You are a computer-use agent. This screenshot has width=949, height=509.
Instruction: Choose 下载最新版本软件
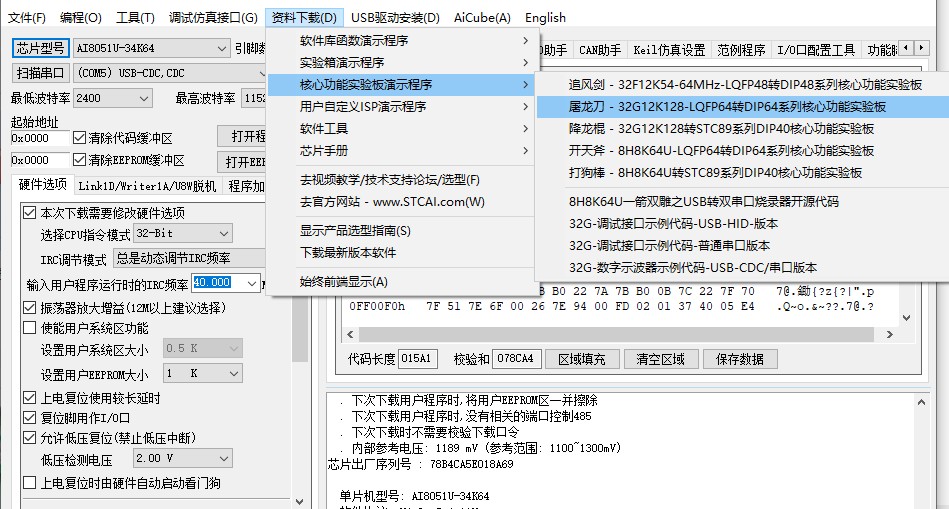(x=401, y=252)
